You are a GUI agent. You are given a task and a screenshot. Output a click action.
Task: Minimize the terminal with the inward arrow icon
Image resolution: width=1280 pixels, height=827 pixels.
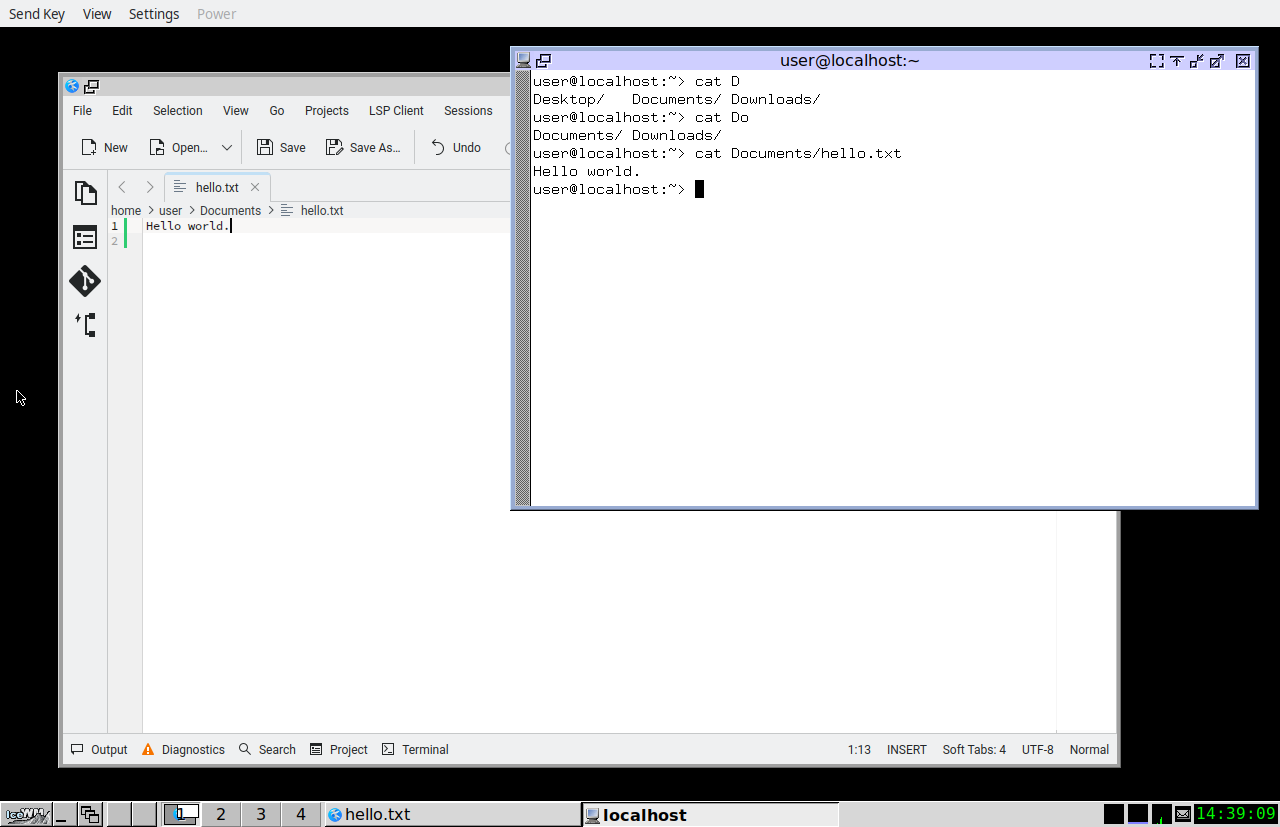click(x=1197, y=60)
